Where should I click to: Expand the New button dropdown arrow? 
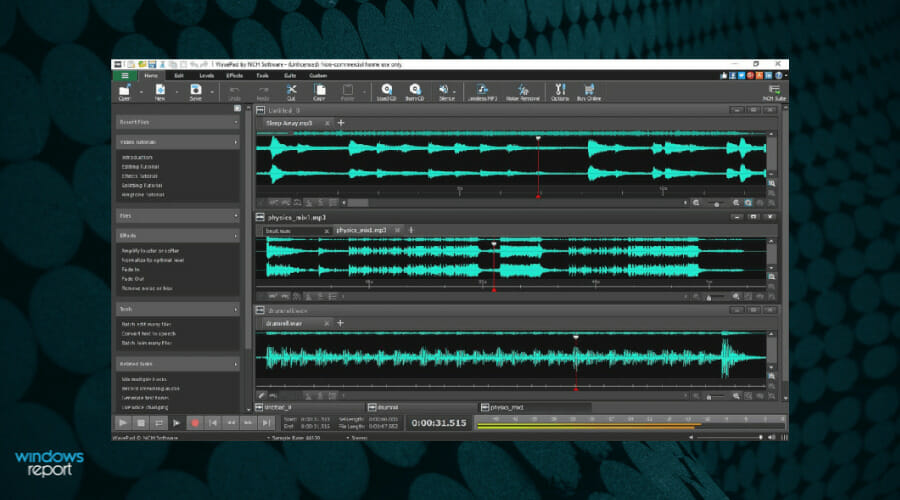176,92
